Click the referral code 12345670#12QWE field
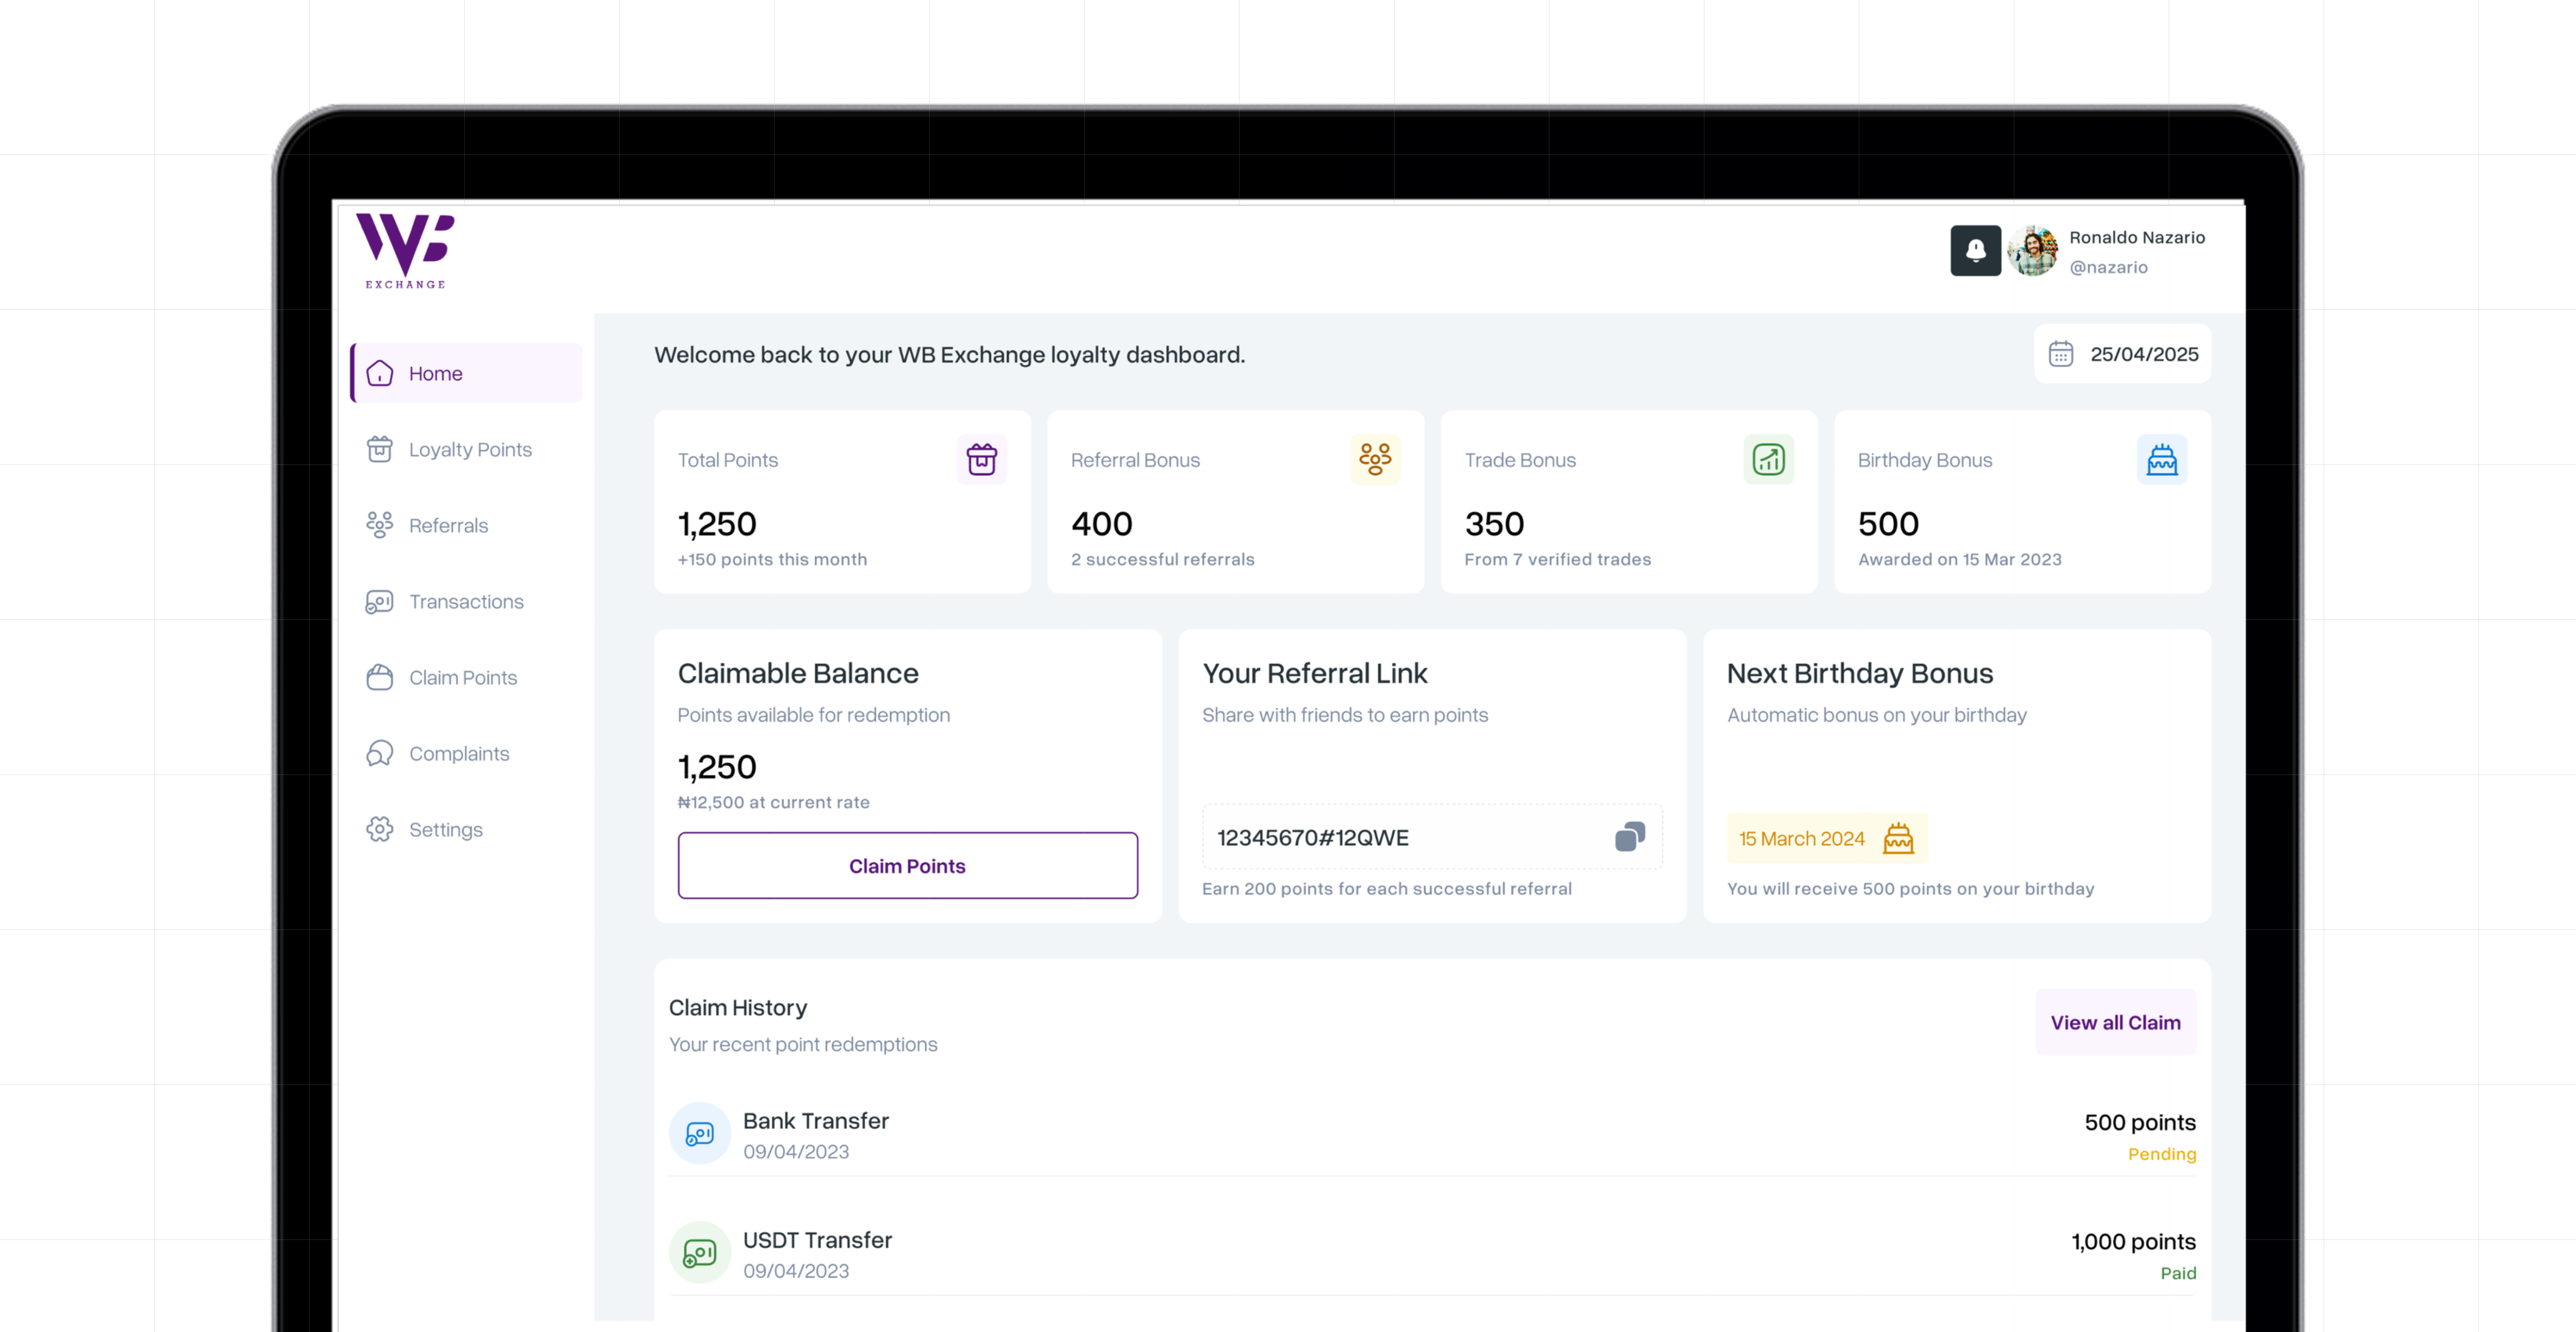The image size is (2576, 1332). (1432, 837)
